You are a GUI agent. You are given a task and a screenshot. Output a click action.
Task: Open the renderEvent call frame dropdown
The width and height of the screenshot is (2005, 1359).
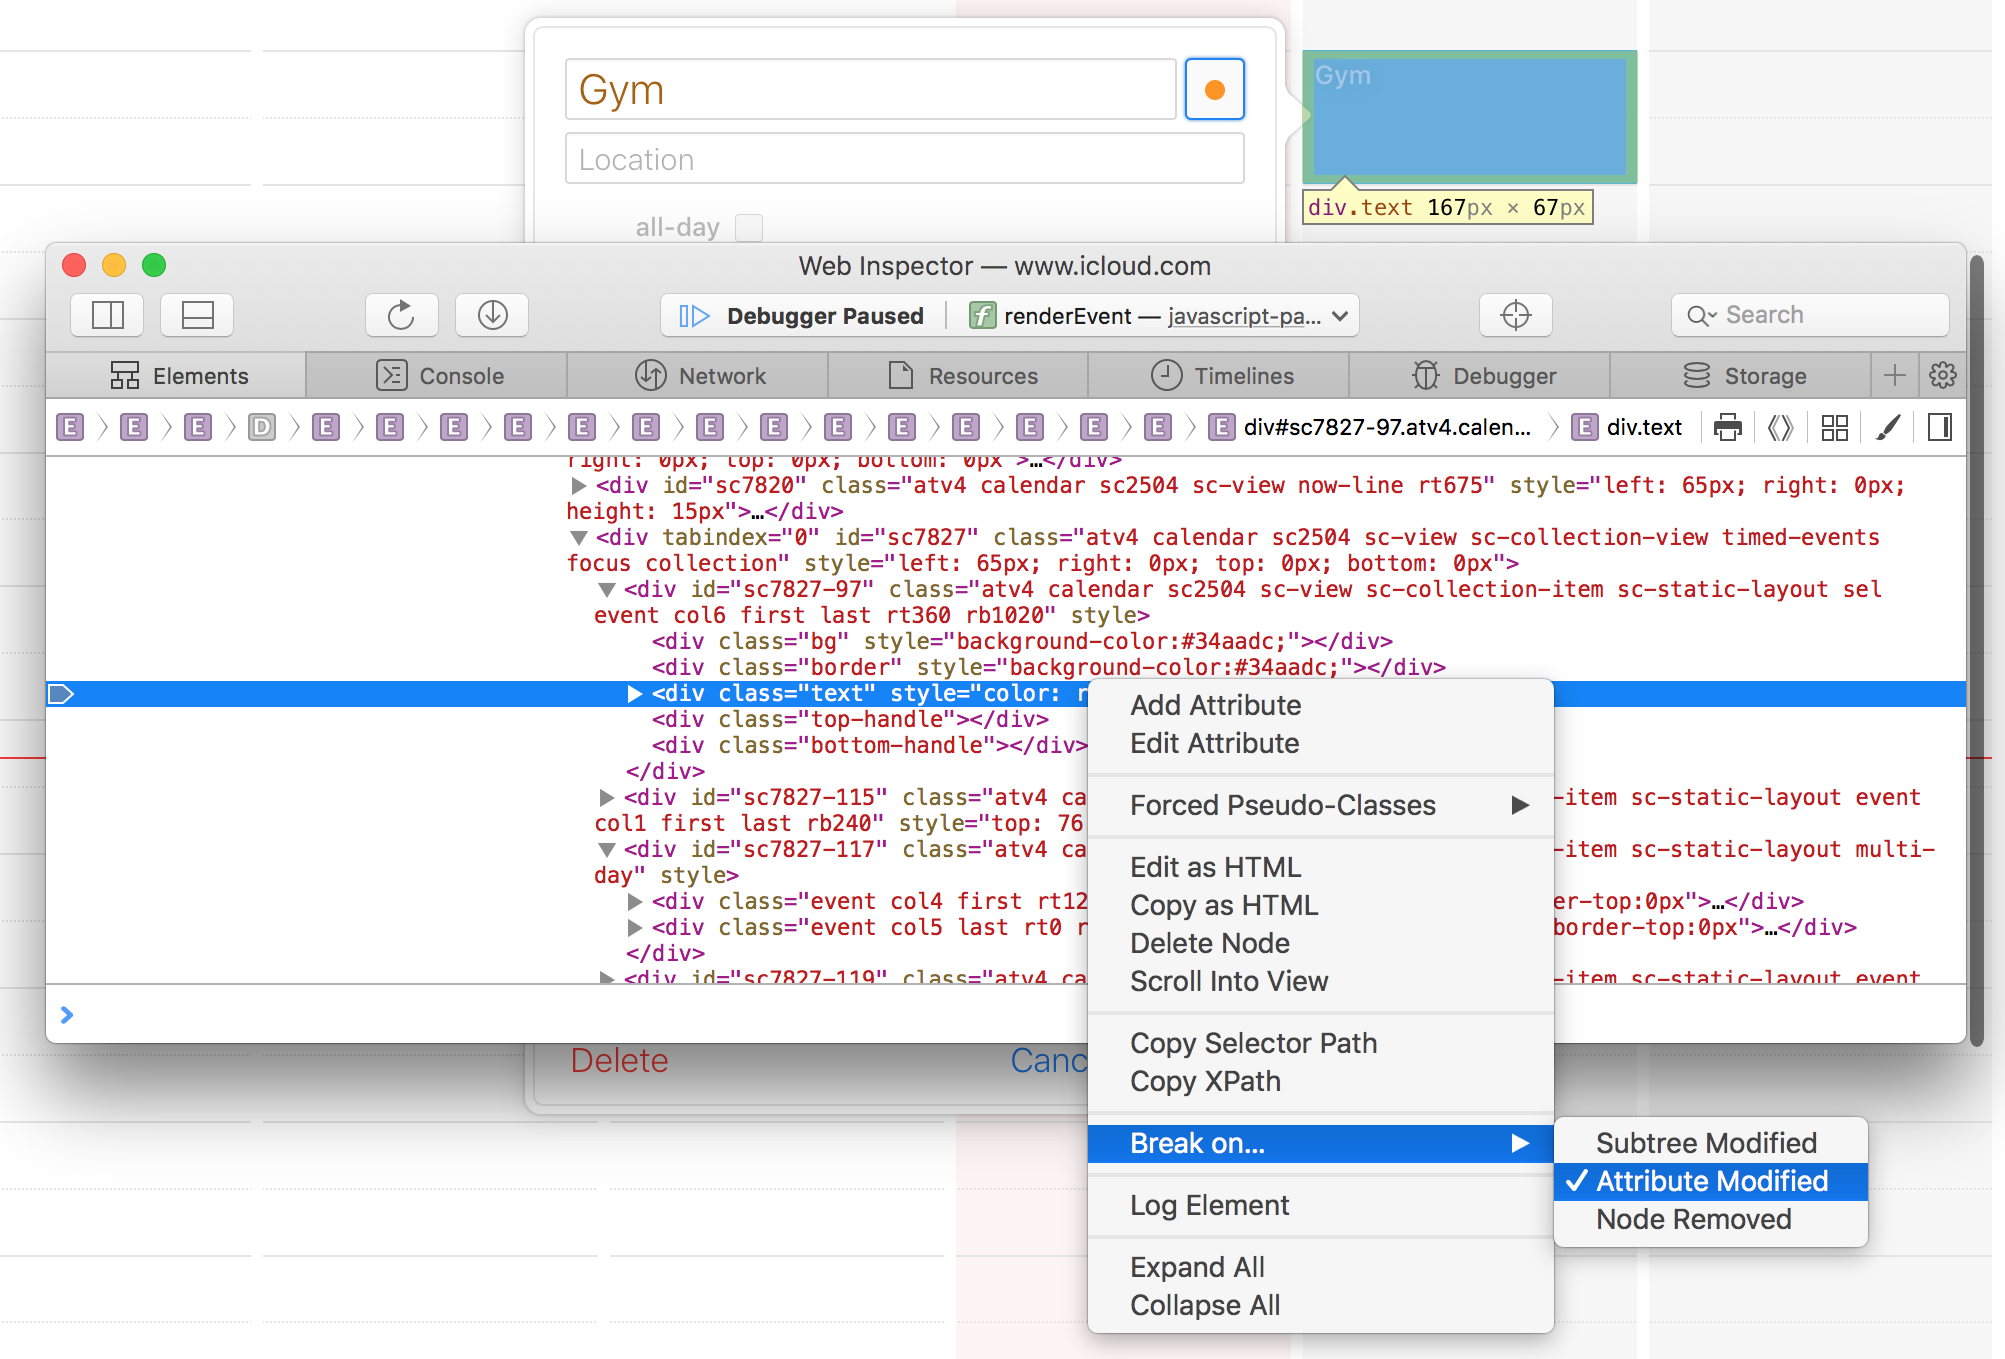click(x=1340, y=316)
